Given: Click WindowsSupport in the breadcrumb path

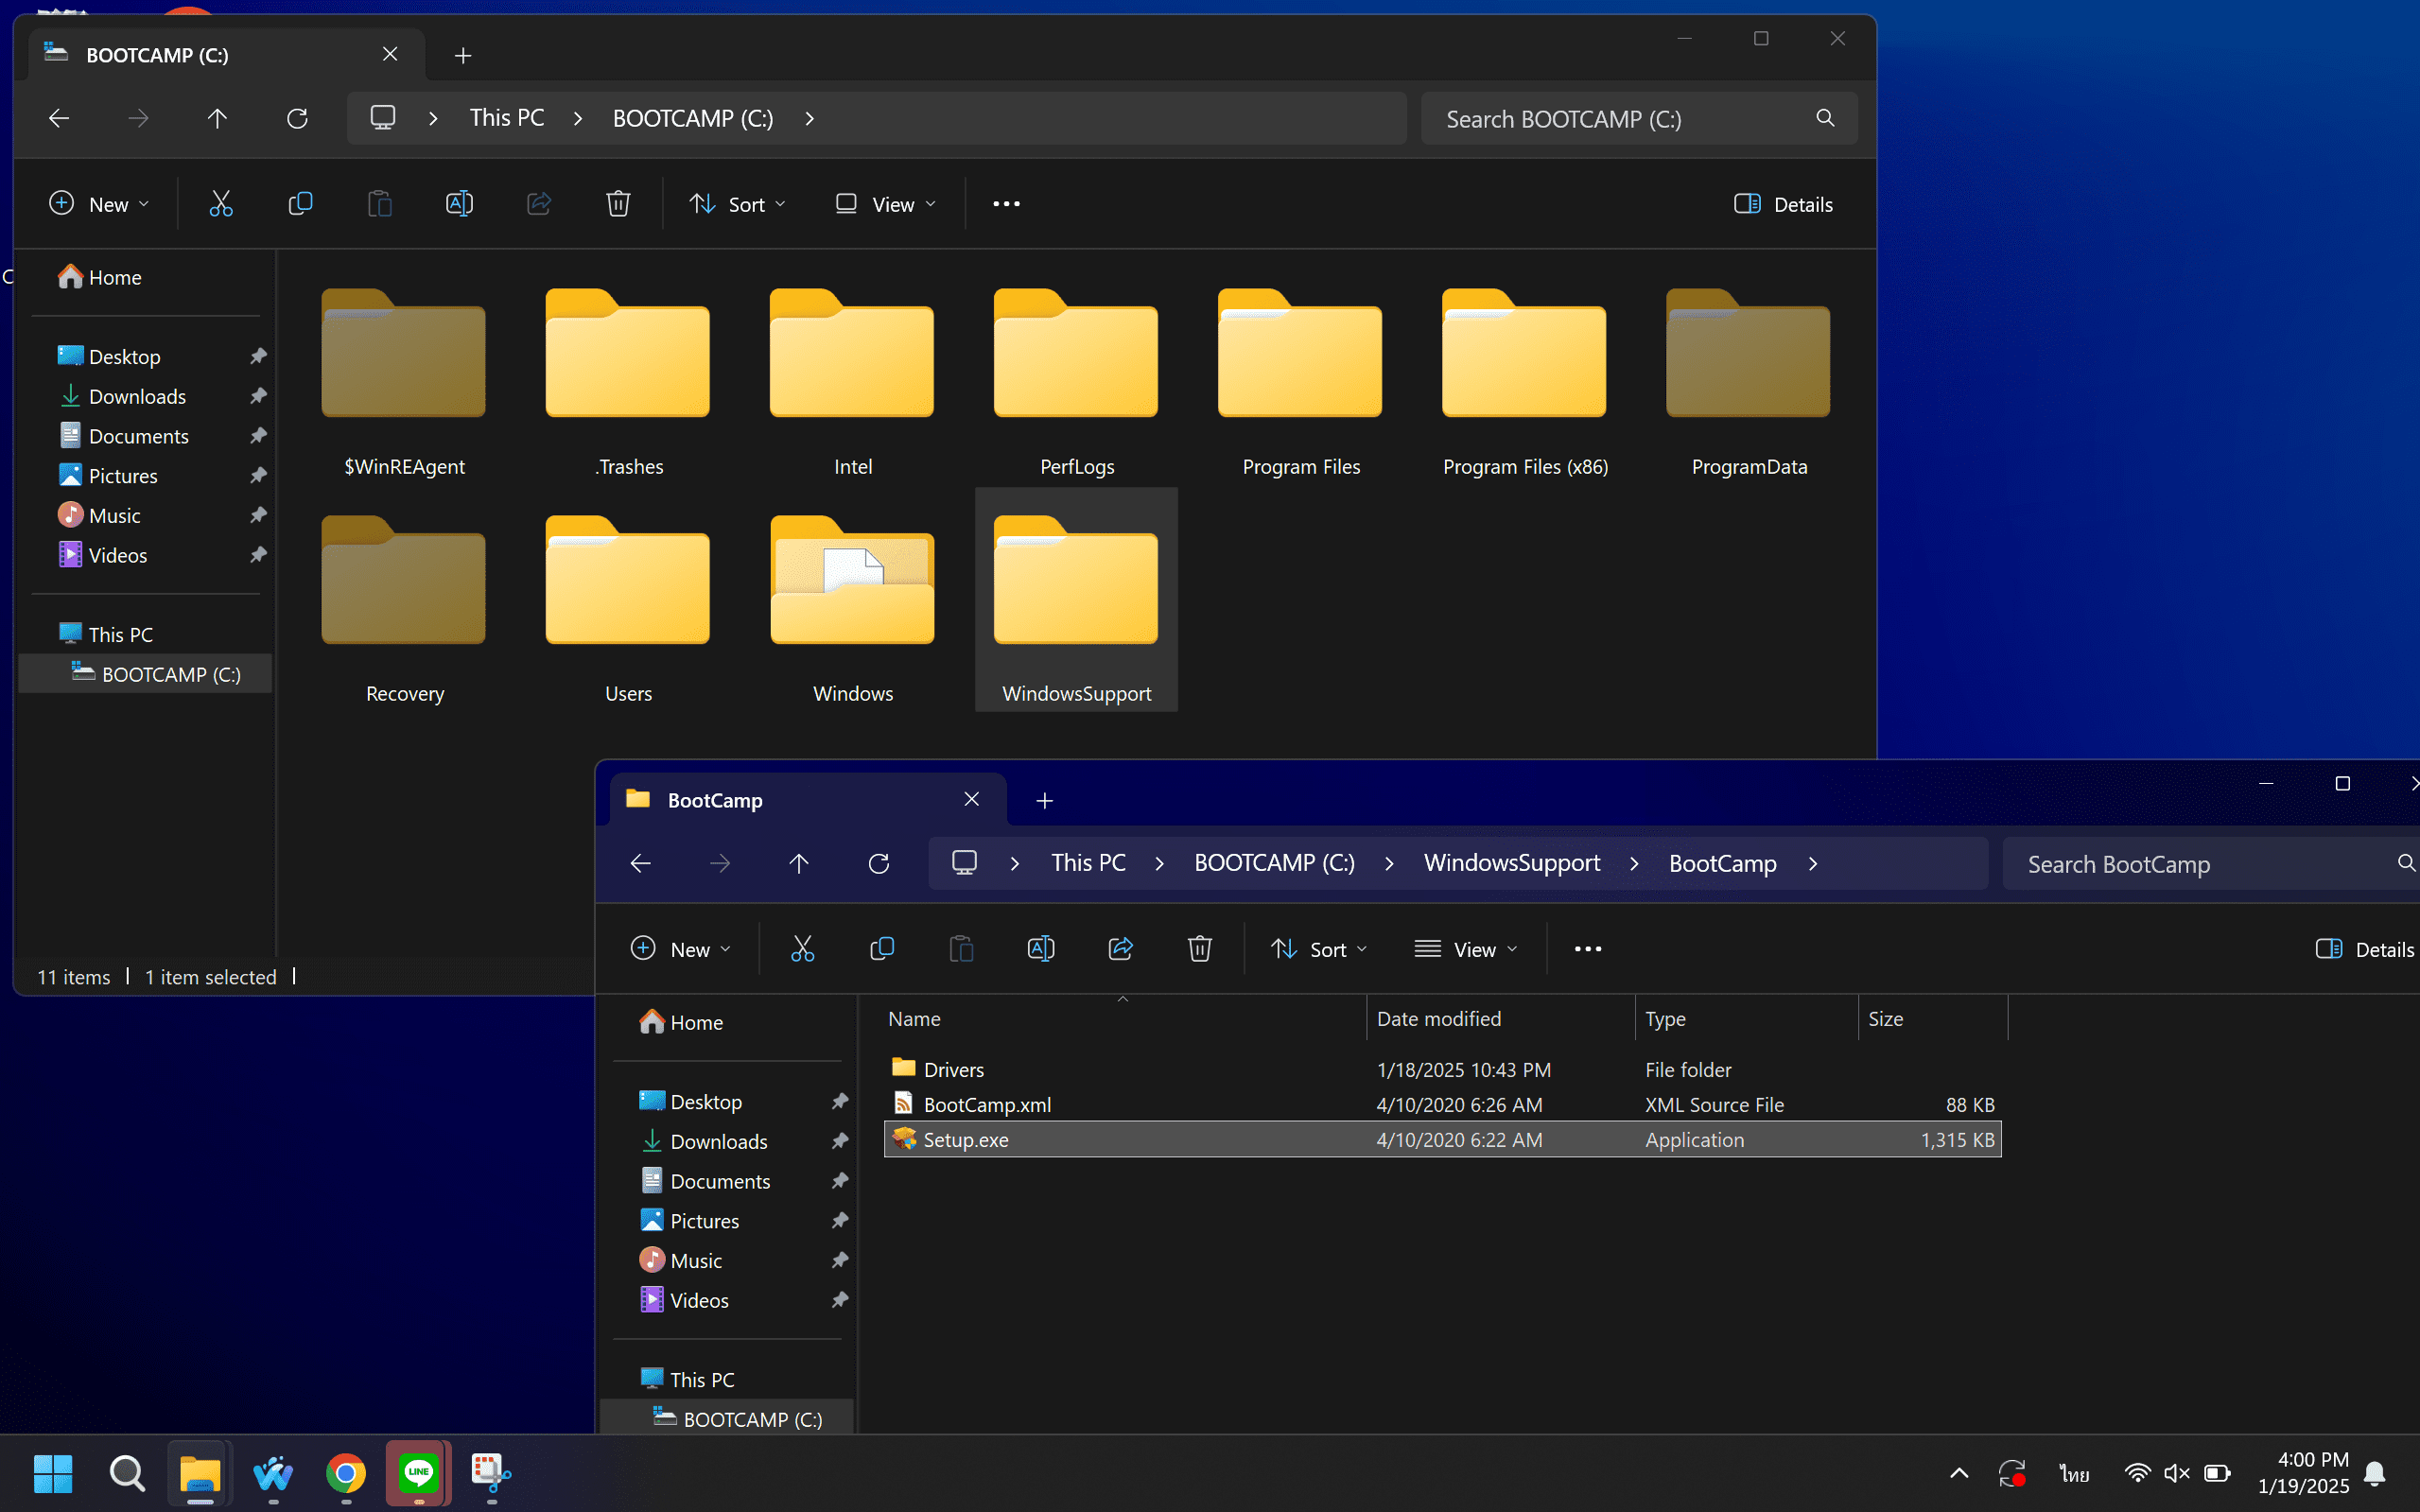Looking at the screenshot, I should (x=1511, y=863).
